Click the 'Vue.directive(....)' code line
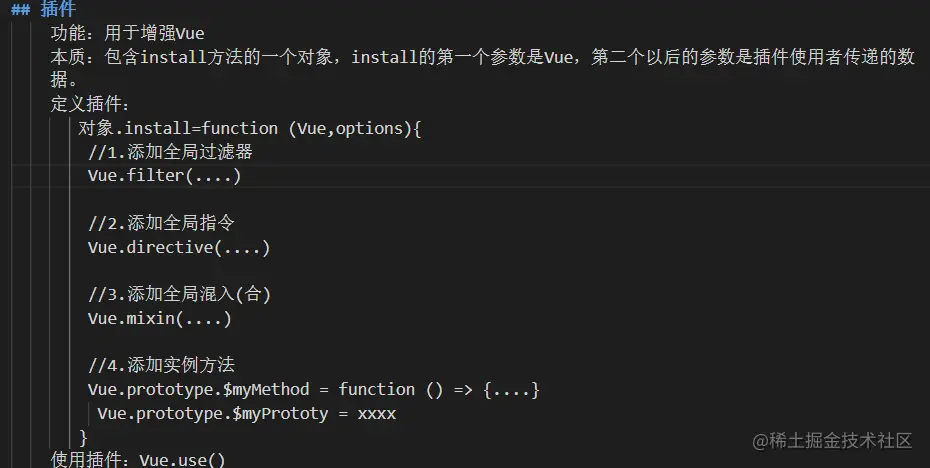The width and height of the screenshot is (930, 468). point(178,247)
